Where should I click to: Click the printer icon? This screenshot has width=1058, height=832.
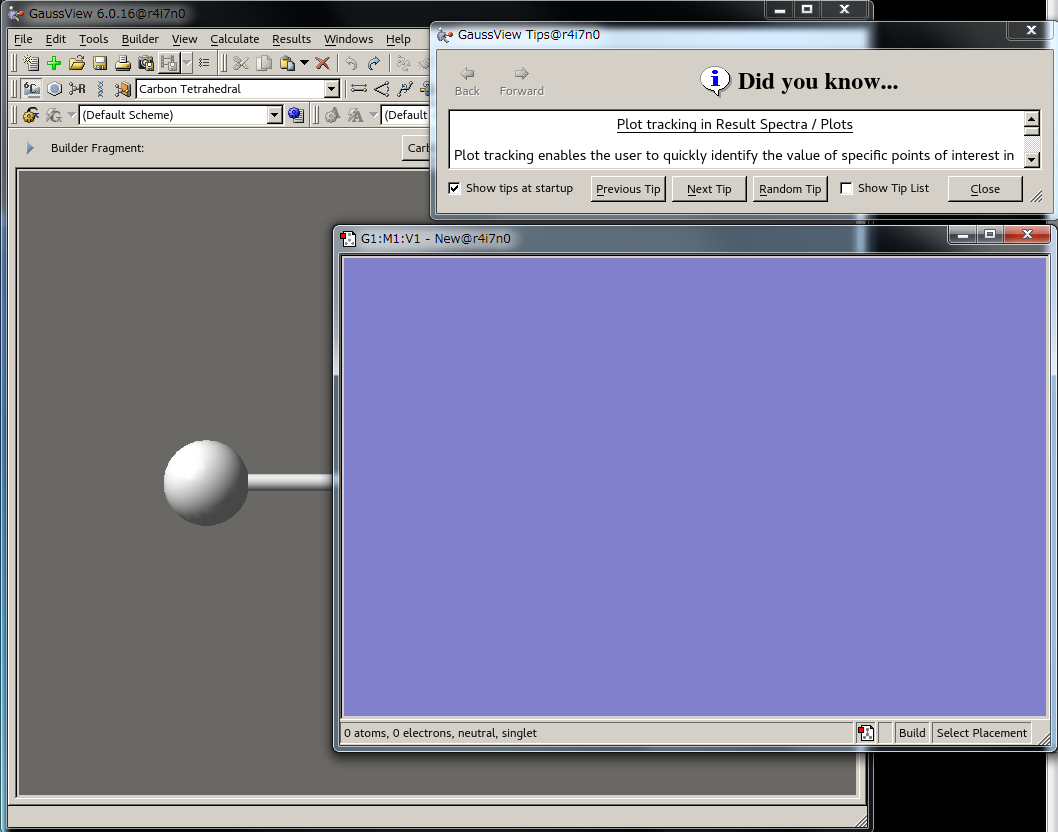[123, 63]
